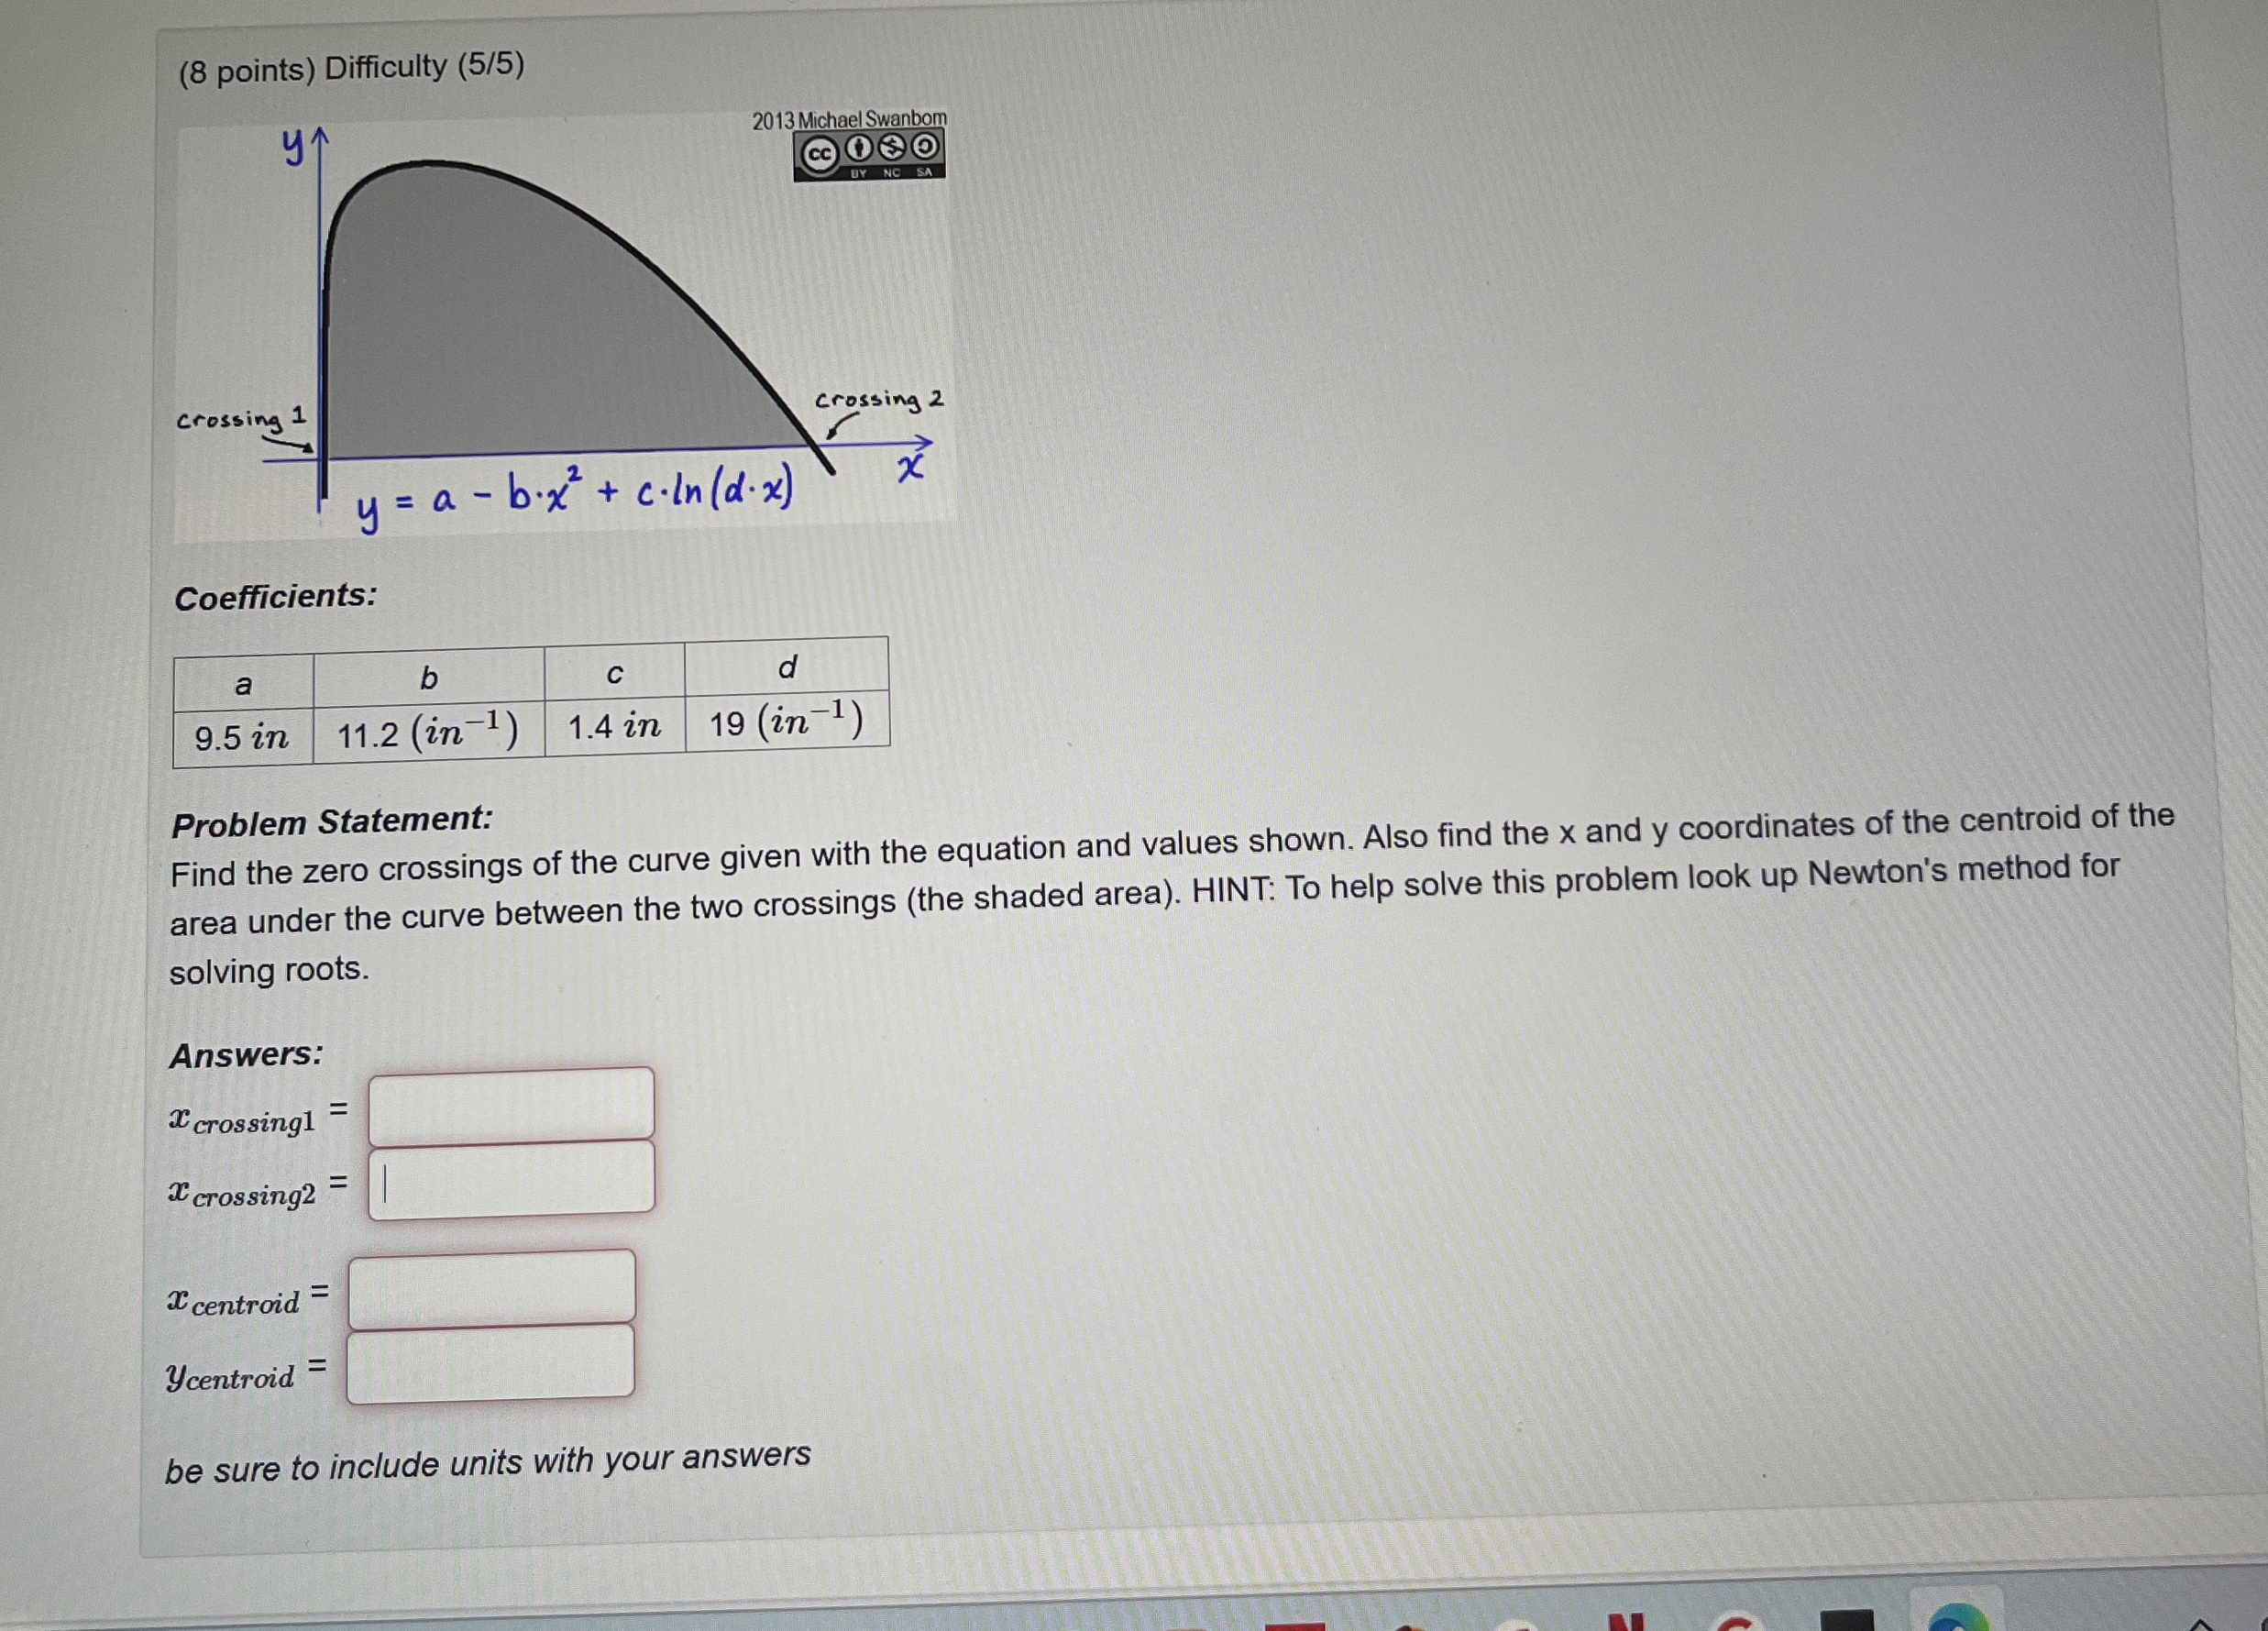Select the x_centroid input field

492,1291
